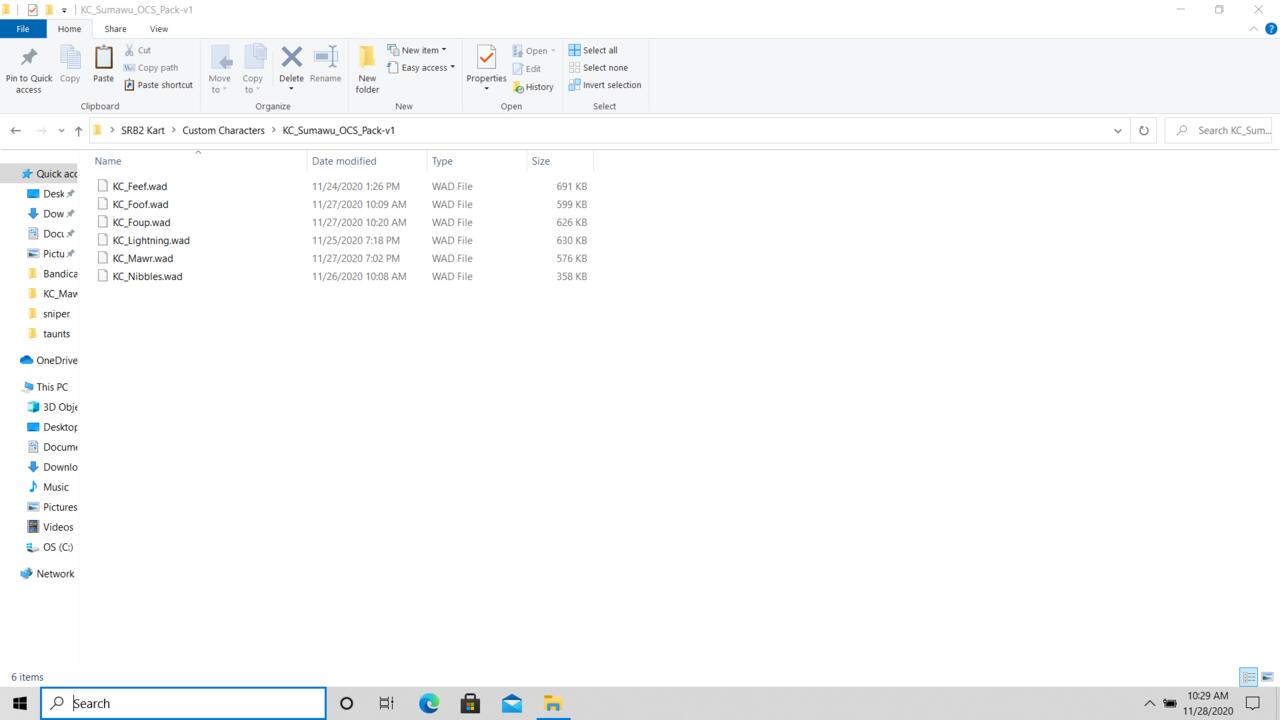Switch to the Home tab
This screenshot has height=720, width=1280.
69,29
